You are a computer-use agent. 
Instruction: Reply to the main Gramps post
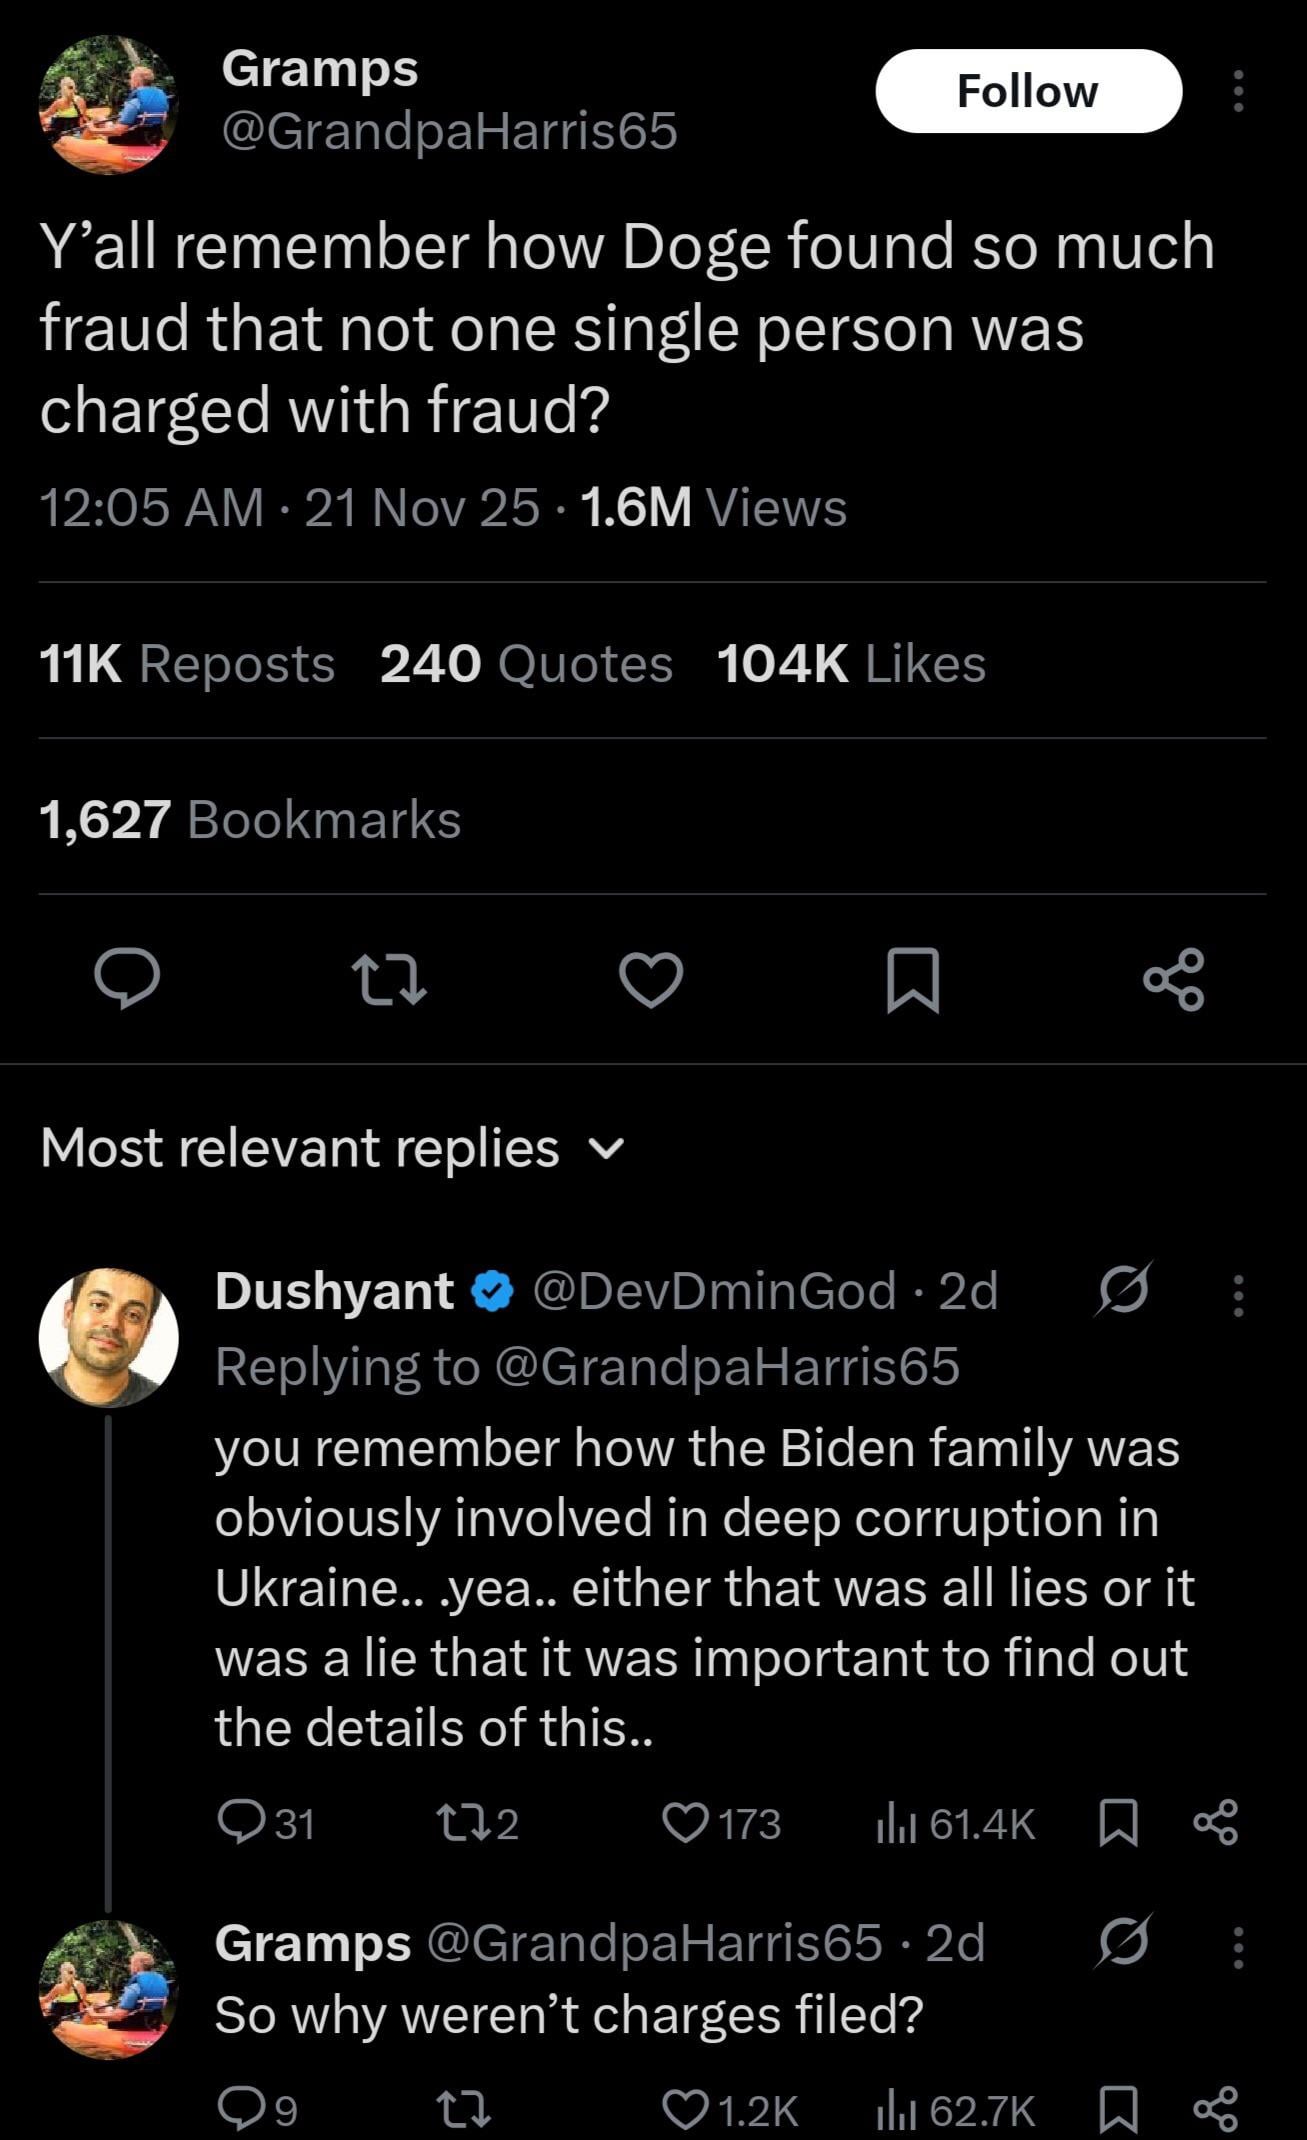(x=126, y=979)
